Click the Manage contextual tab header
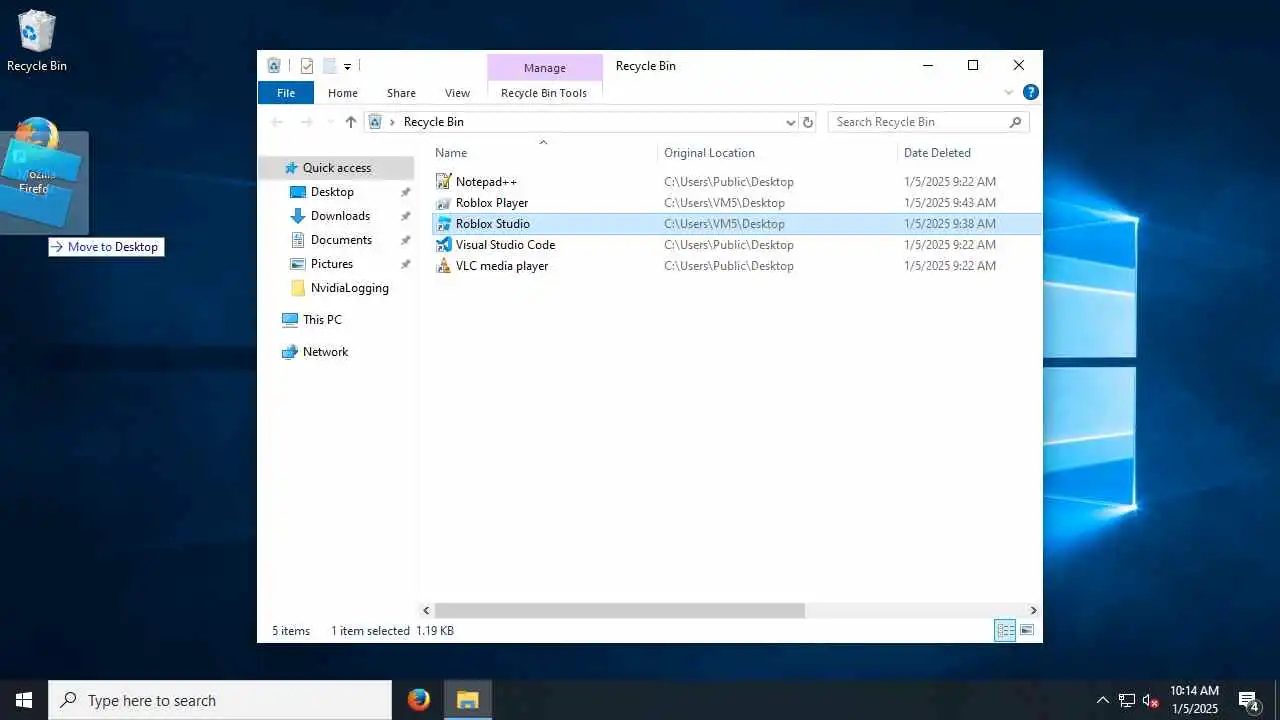The height and width of the screenshot is (720, 1280). pos(545,67)
